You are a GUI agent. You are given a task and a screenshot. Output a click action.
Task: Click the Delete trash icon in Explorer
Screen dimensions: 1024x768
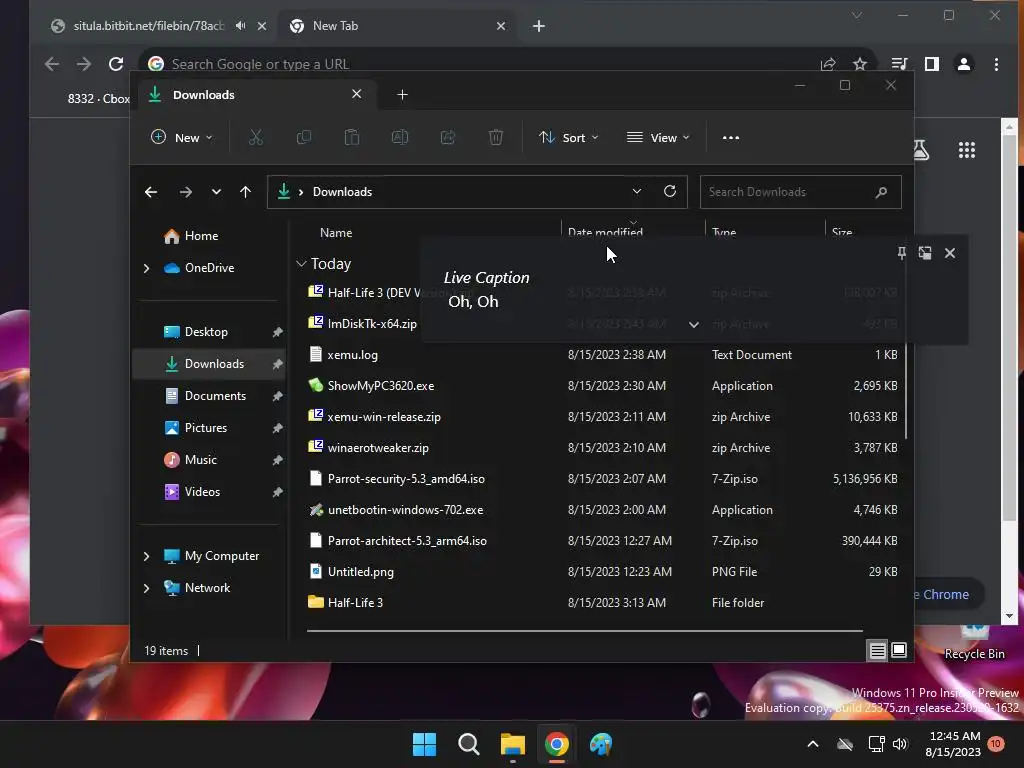(496, 138)
